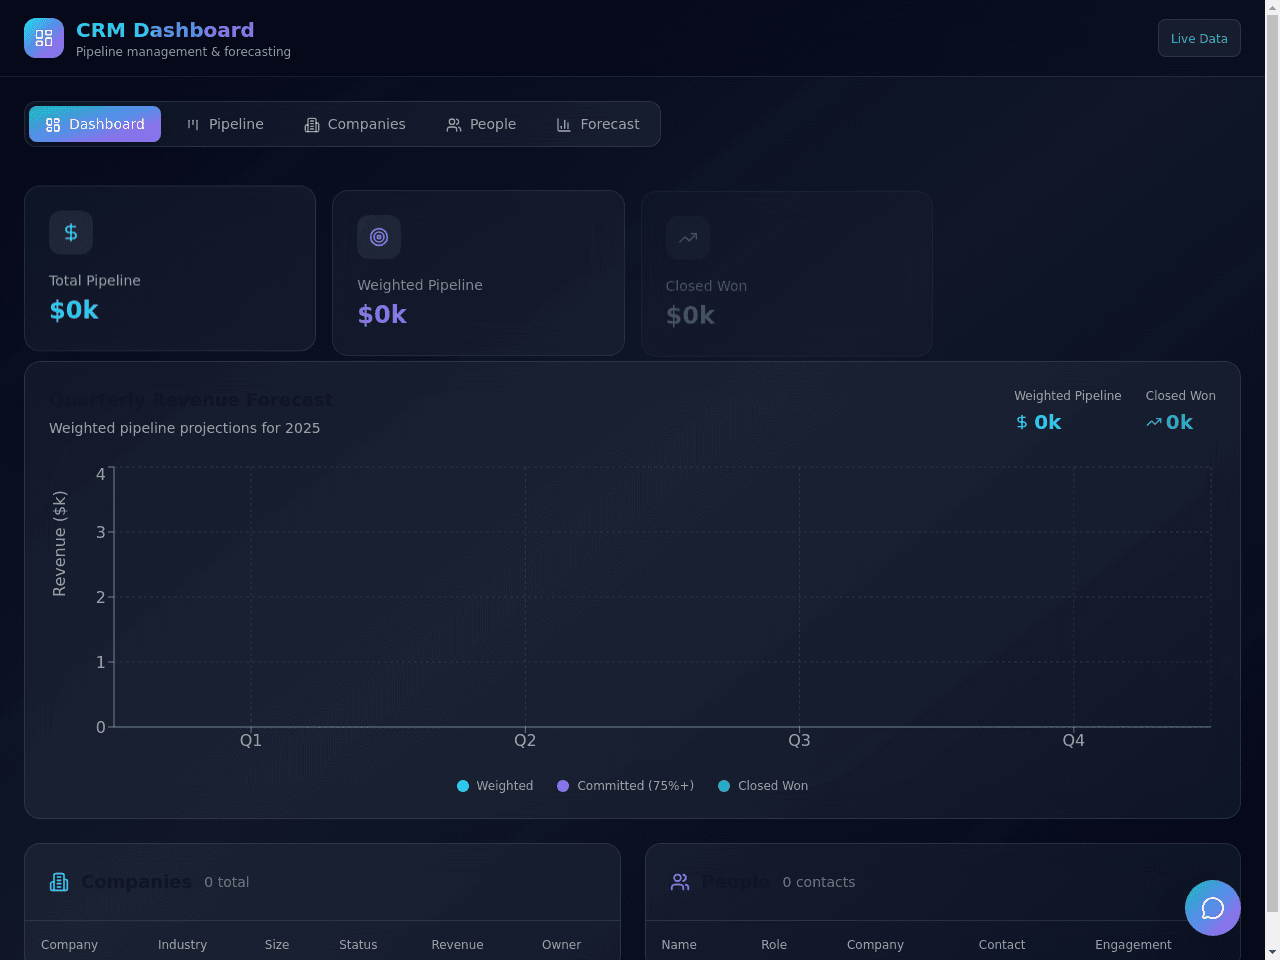
Task: Click the CRM Dashboard title text
Action: (165, 30)
